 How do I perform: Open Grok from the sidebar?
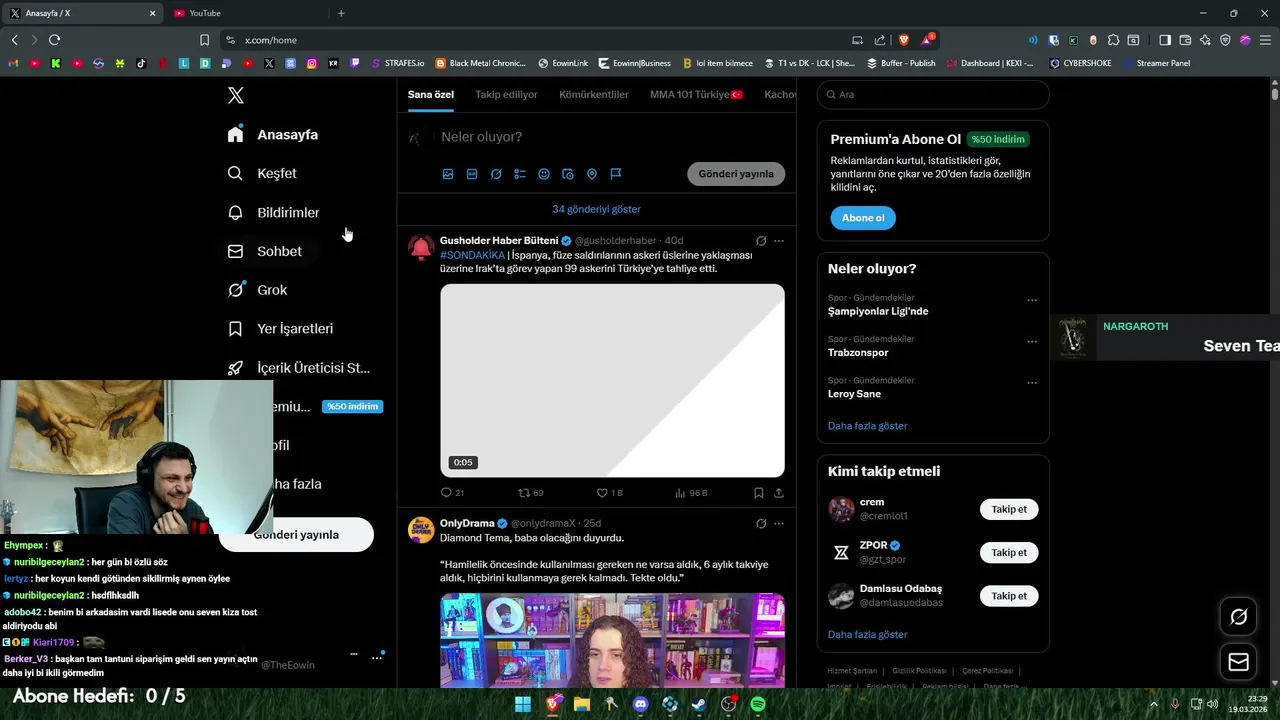click(x=258, y=290)
